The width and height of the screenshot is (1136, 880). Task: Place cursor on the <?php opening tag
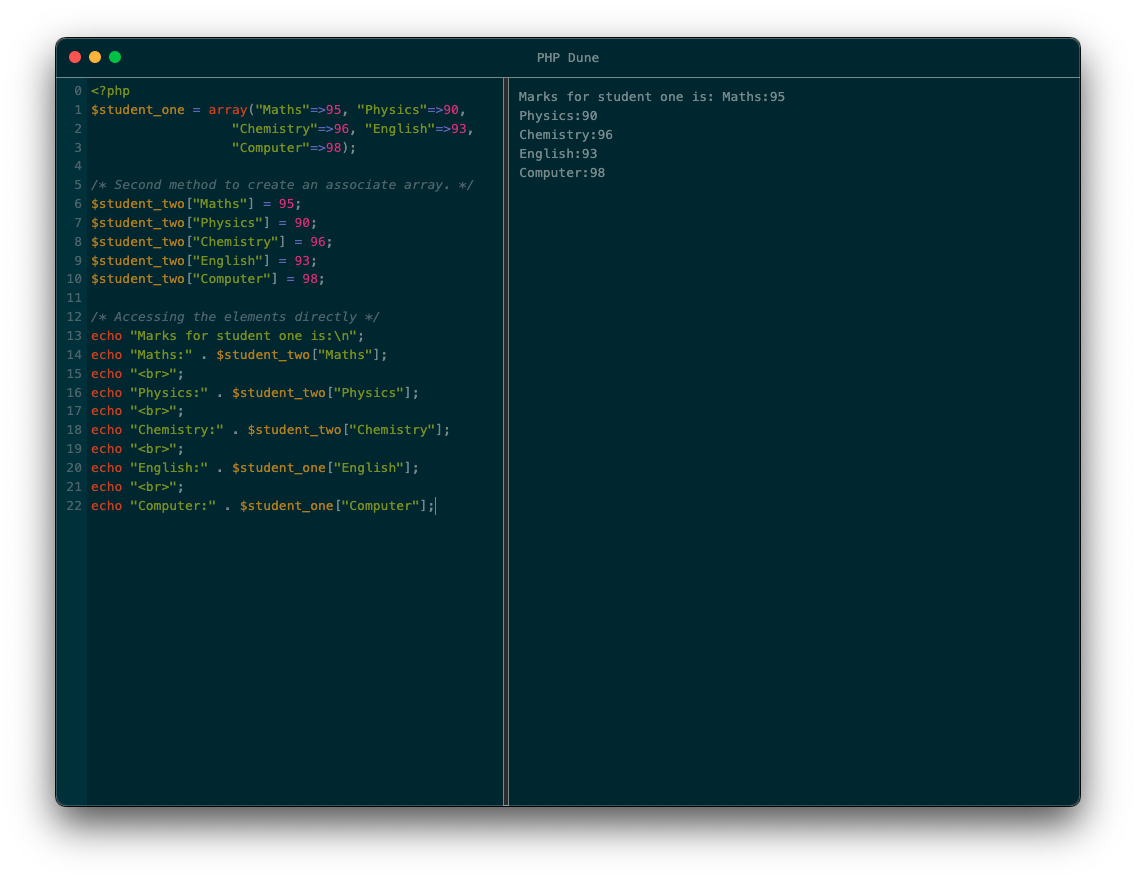click(111, 91)
